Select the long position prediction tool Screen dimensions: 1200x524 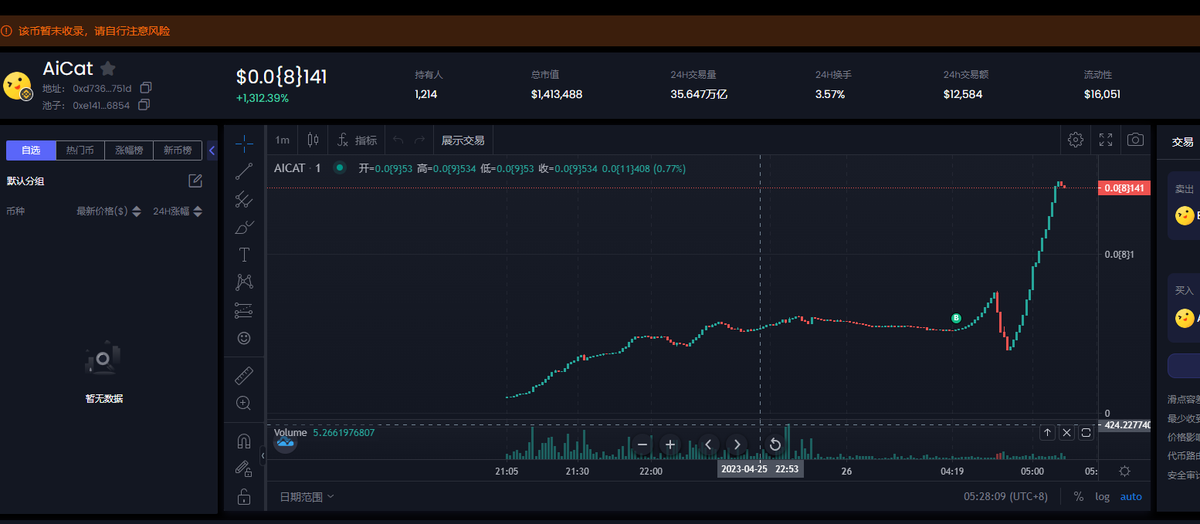pyautogui.click(x=244, y=310)
